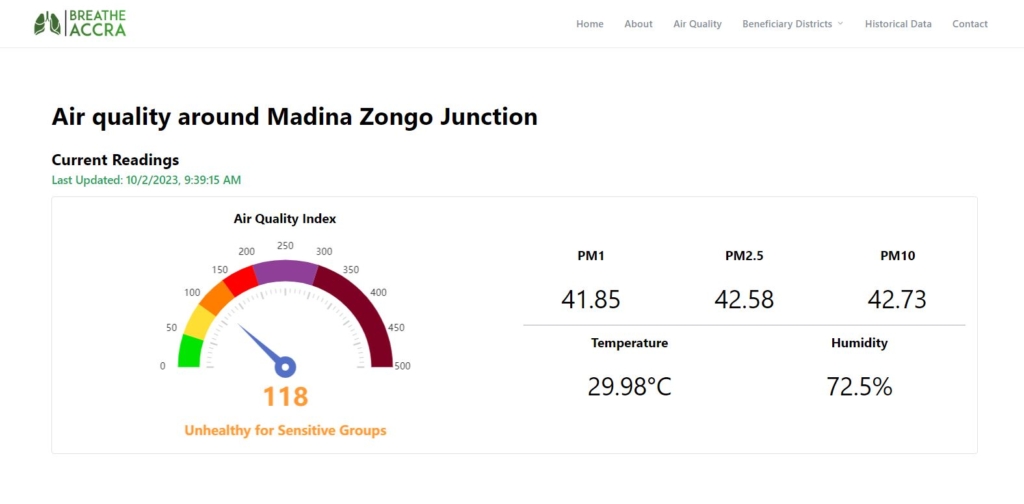Open the Air Quality nav link

(697, 24)
